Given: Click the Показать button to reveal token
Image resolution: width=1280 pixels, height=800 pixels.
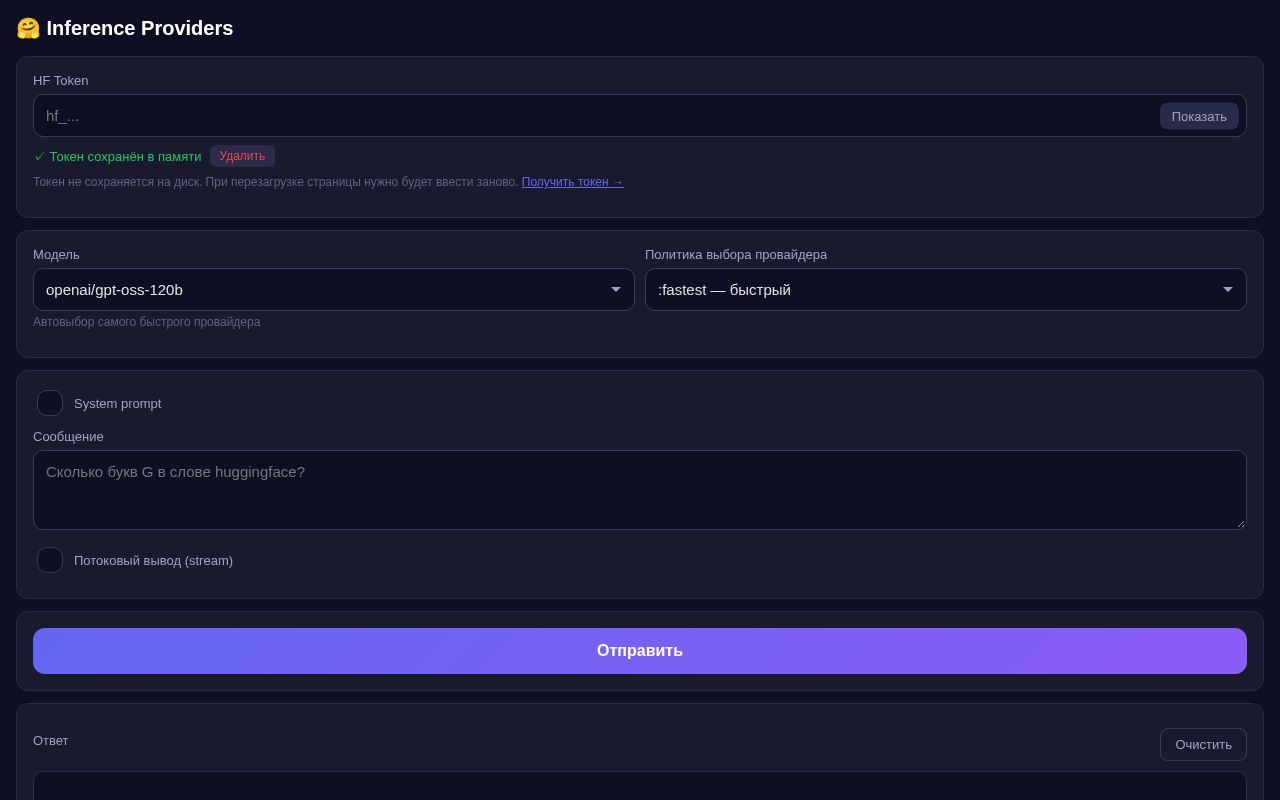Looking at the screenshot, I should pyautogui.click(x=1199, y=116).
